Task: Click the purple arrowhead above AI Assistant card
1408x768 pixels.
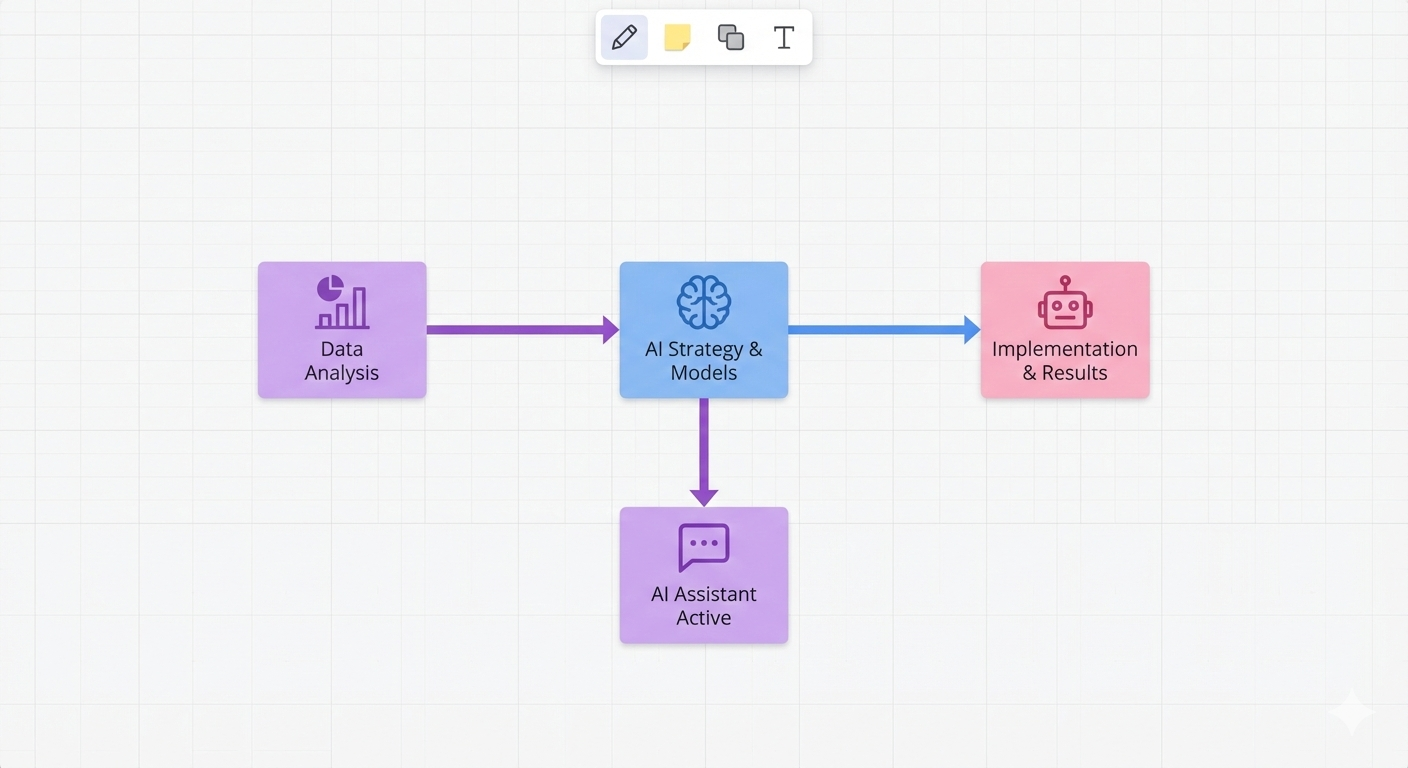Action: coord(704,496)
